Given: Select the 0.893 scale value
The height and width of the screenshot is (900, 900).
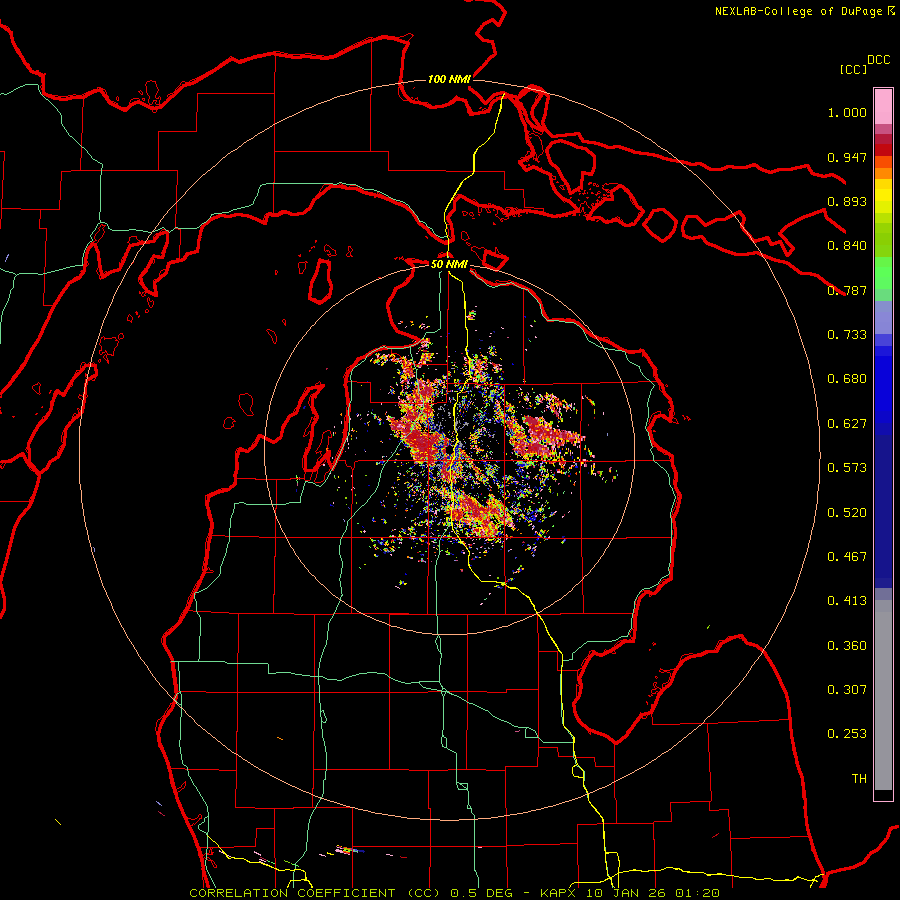Looking at the screenshot, I should point(847,201).
